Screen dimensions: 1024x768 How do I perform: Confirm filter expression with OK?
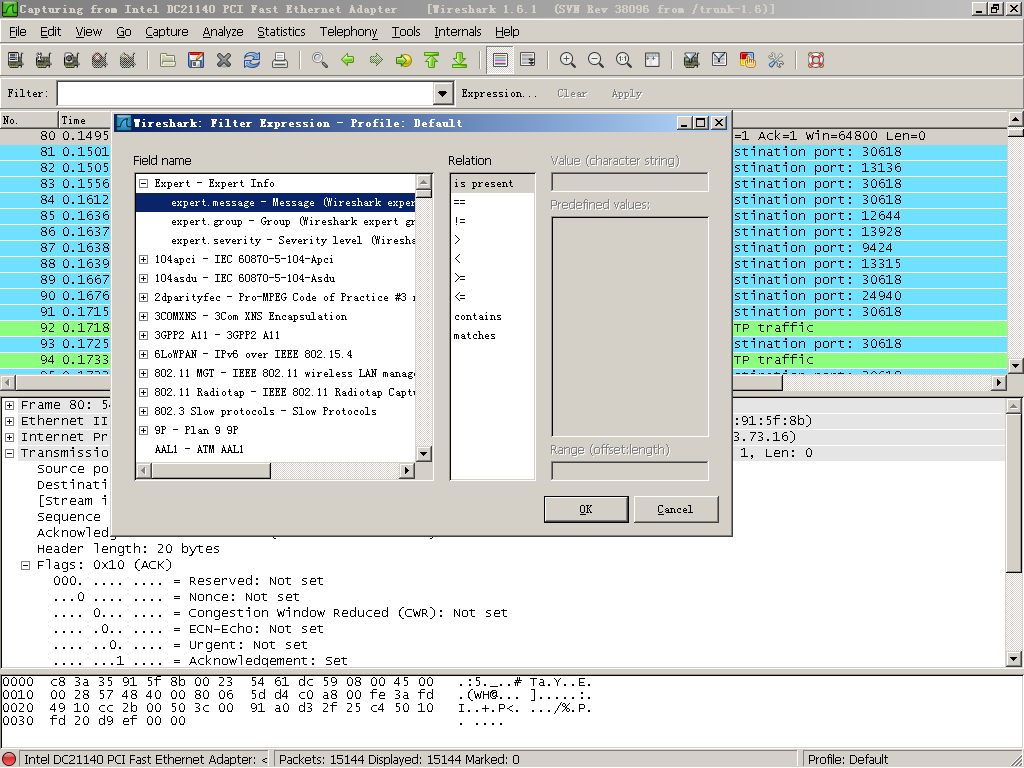pyautogui.click(x=586, y=509)
